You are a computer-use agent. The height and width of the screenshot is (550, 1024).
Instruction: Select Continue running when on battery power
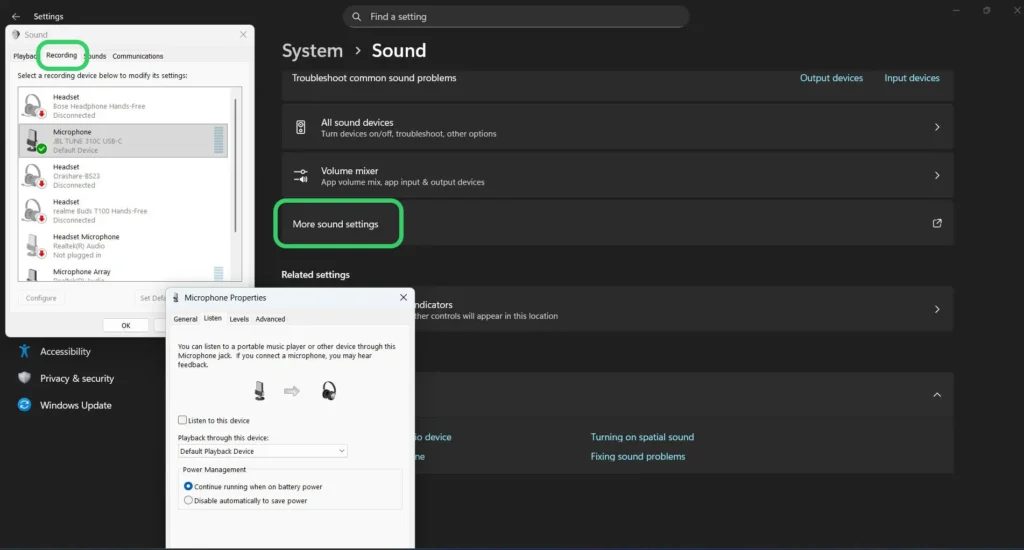coord(188,486)
